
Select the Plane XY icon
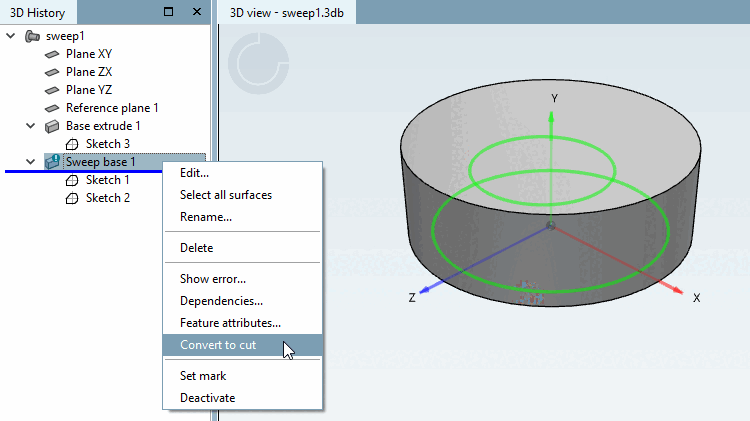[52, 54]
